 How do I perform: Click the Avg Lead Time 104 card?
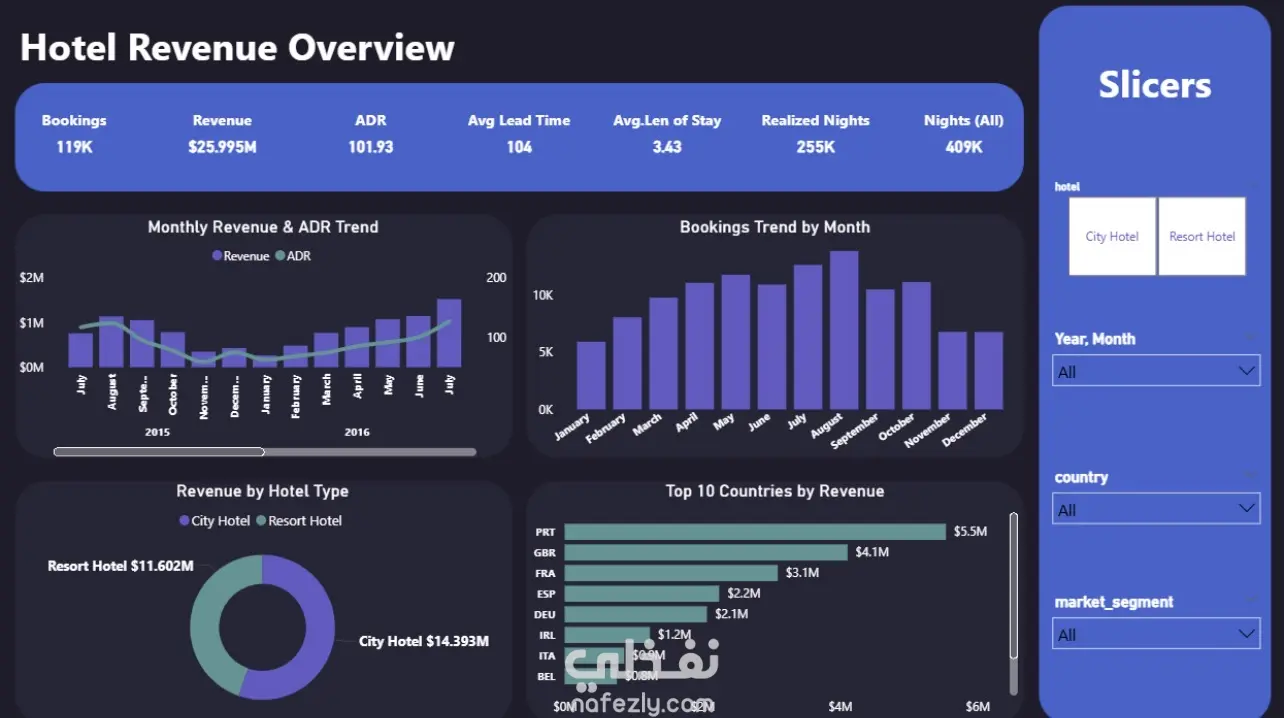pyautogui.click(x=519, y=133)
